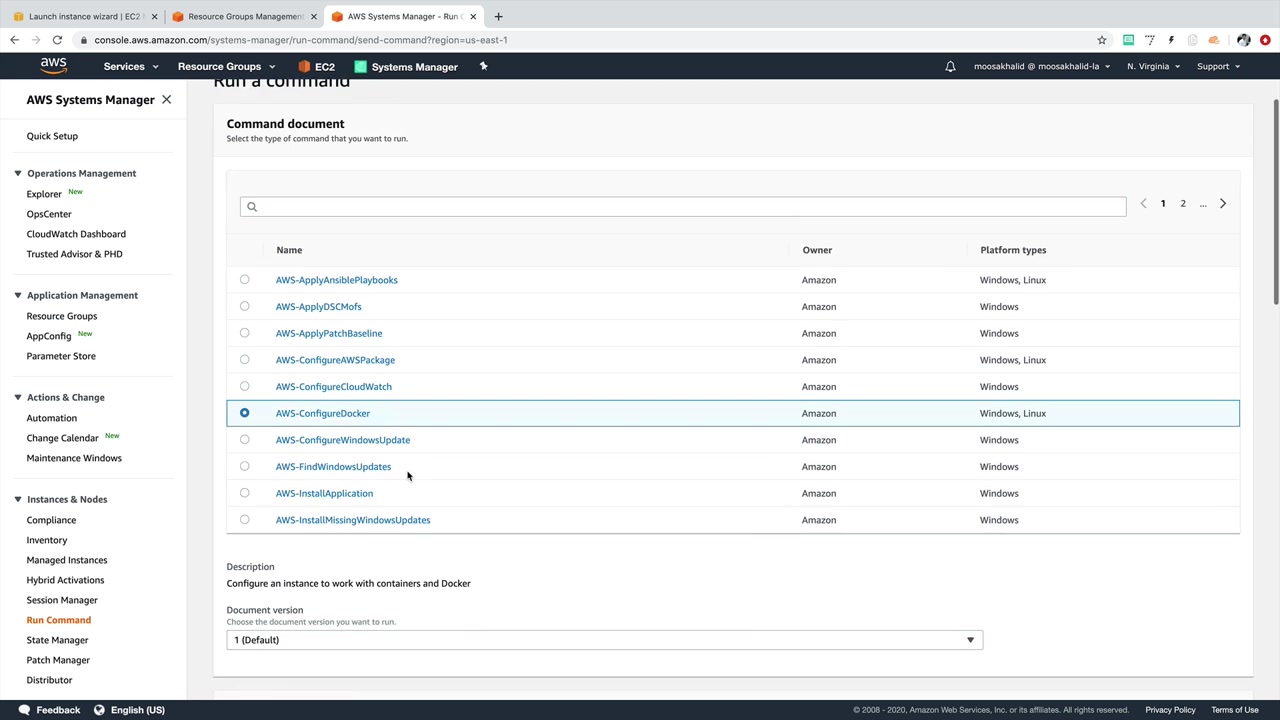Open Patch Manager in sidebar

click(58, 660)
